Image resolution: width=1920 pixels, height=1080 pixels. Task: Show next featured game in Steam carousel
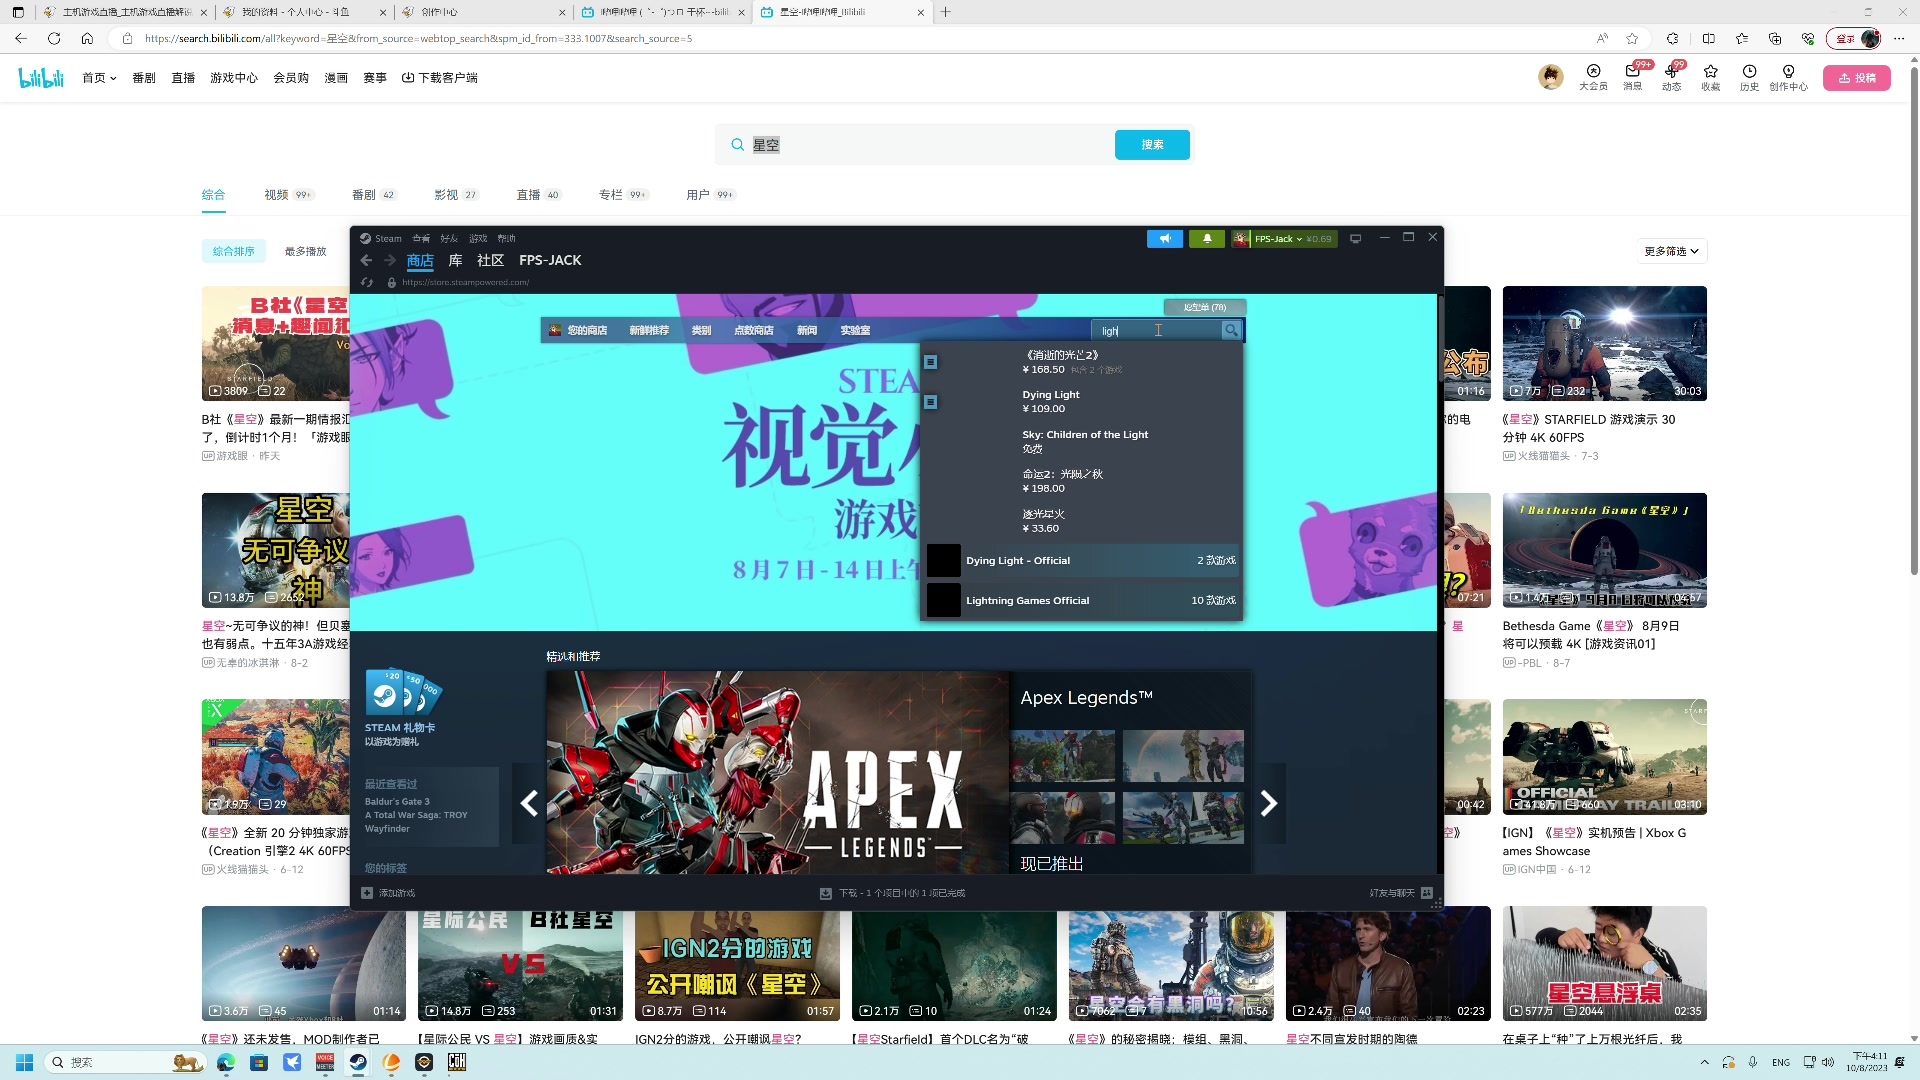tap(1269, 803)
